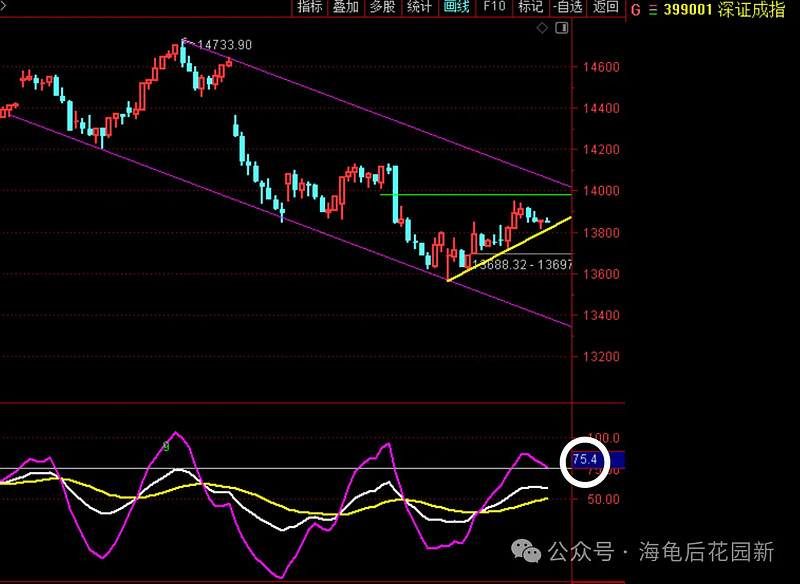Click the 14733.90 peak price label
The width and height of the screenshot is (800, 584).
[x=224, y=45]
